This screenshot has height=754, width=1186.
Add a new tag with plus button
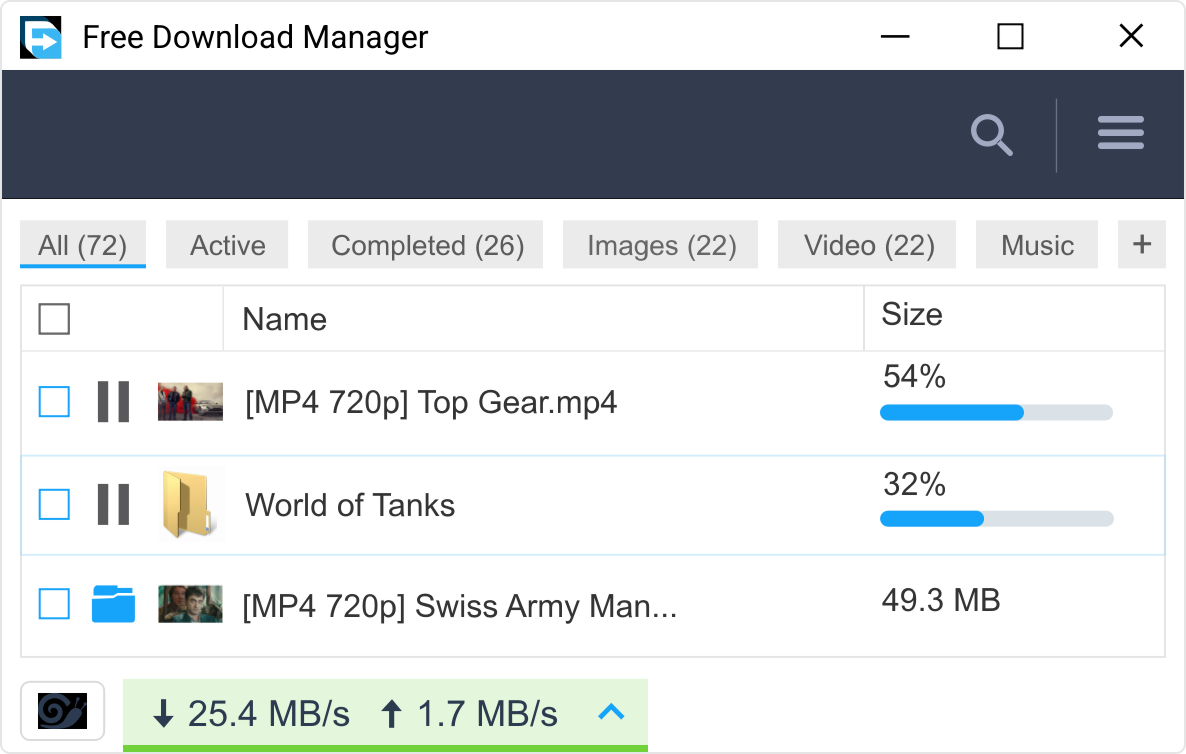(1141, 245)
